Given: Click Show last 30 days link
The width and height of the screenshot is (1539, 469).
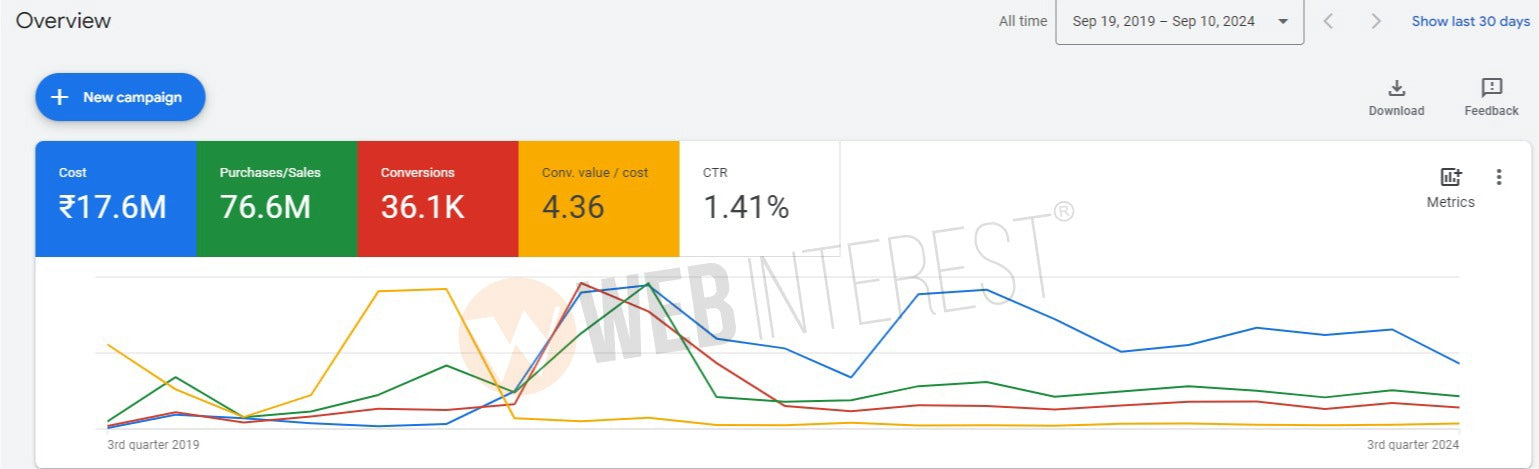Looking at the screenshot, I should pos(1470,21).
